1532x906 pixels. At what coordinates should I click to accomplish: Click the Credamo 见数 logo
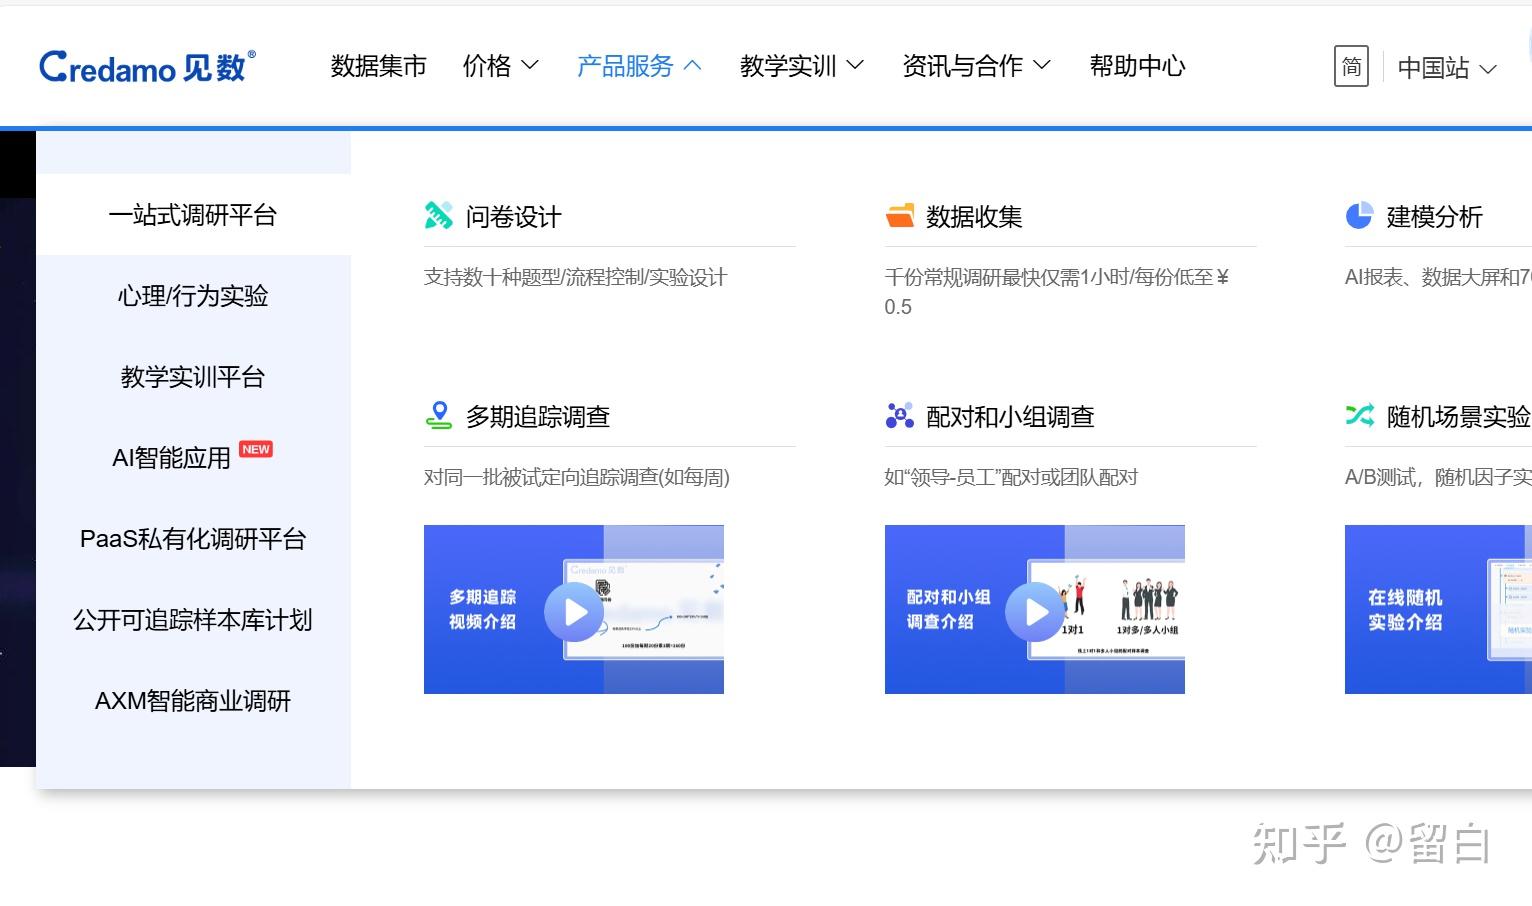[x=146, y=64]
